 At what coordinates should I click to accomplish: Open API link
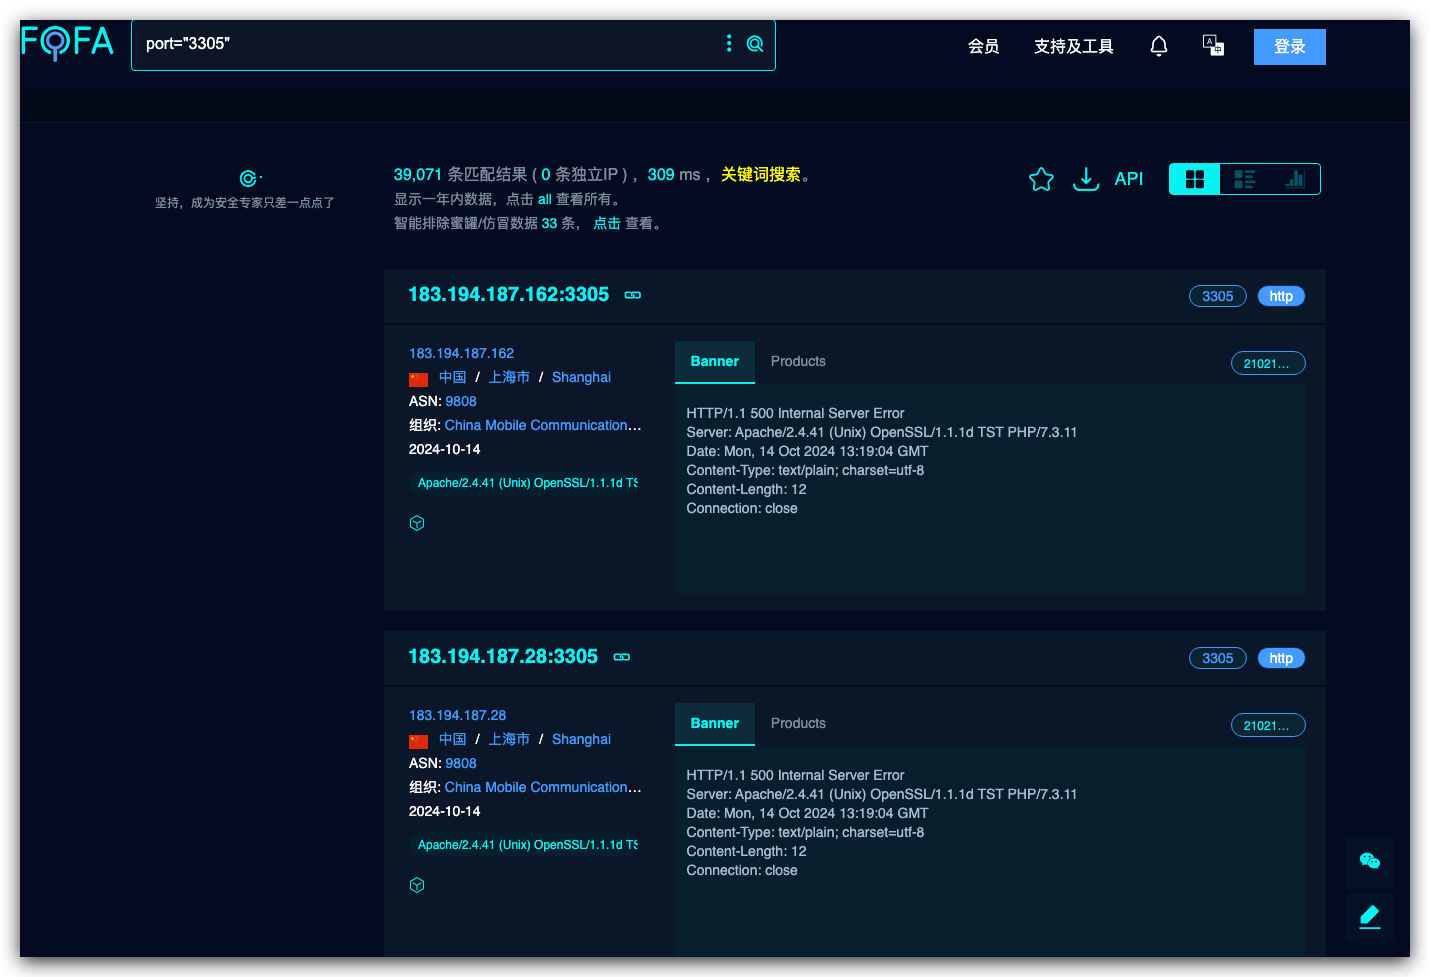(1129, 179)
